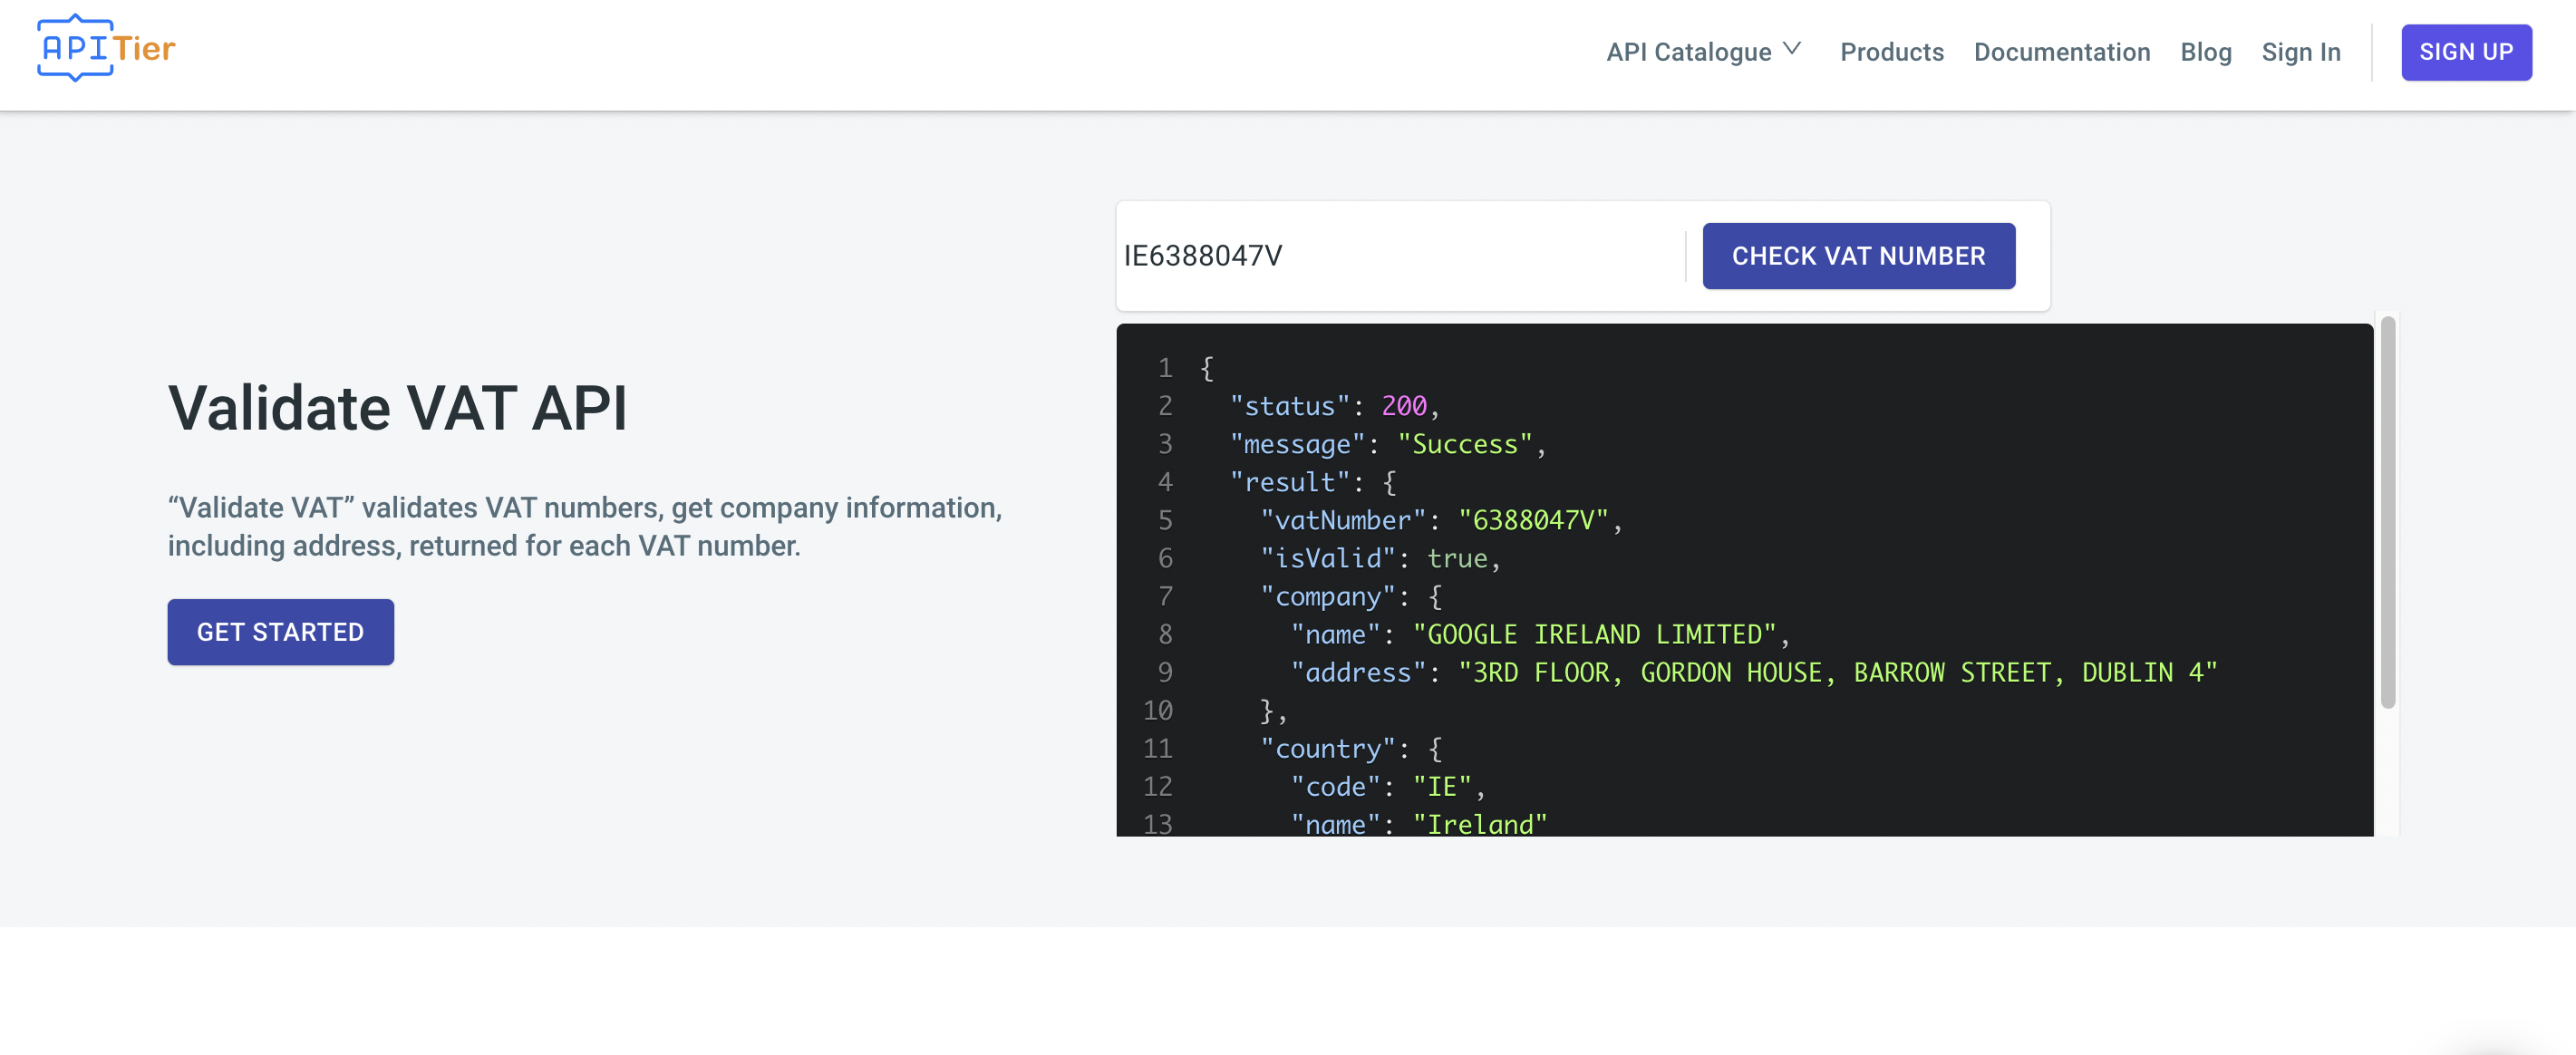The height and width of the screenshot is (1055, 2576).
Task: Click the "company": { line
Action: pos(1351,596)
